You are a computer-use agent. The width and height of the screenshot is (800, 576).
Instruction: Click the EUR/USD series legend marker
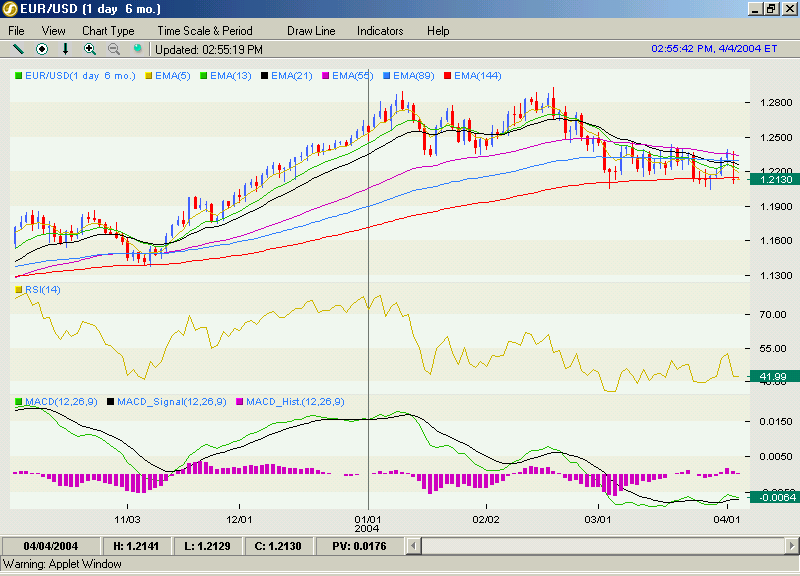point(19,76)
